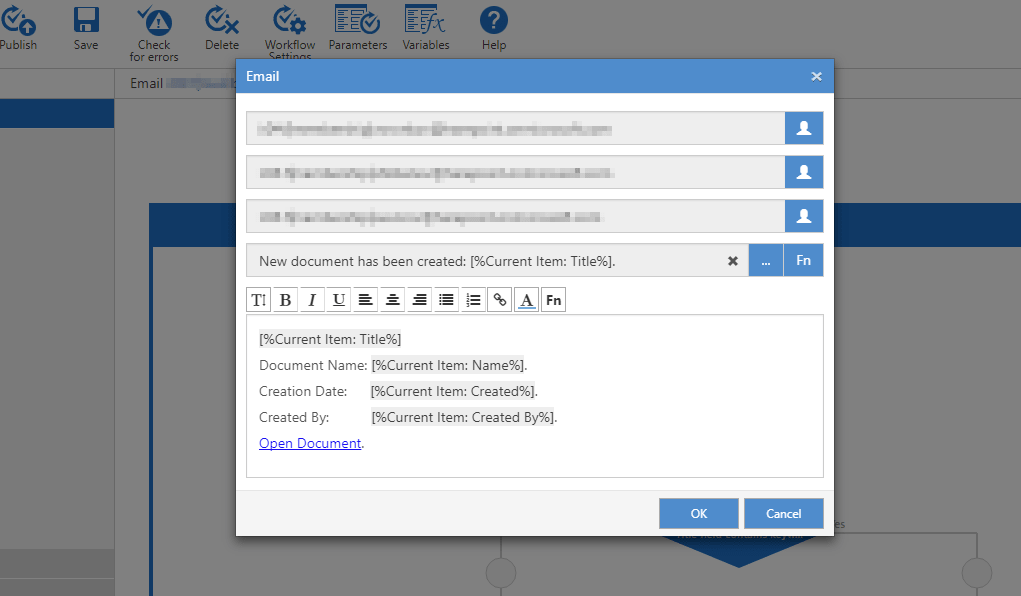Click the subject line input
This screenshot has width=1021, height=596.
coord(497,261)
